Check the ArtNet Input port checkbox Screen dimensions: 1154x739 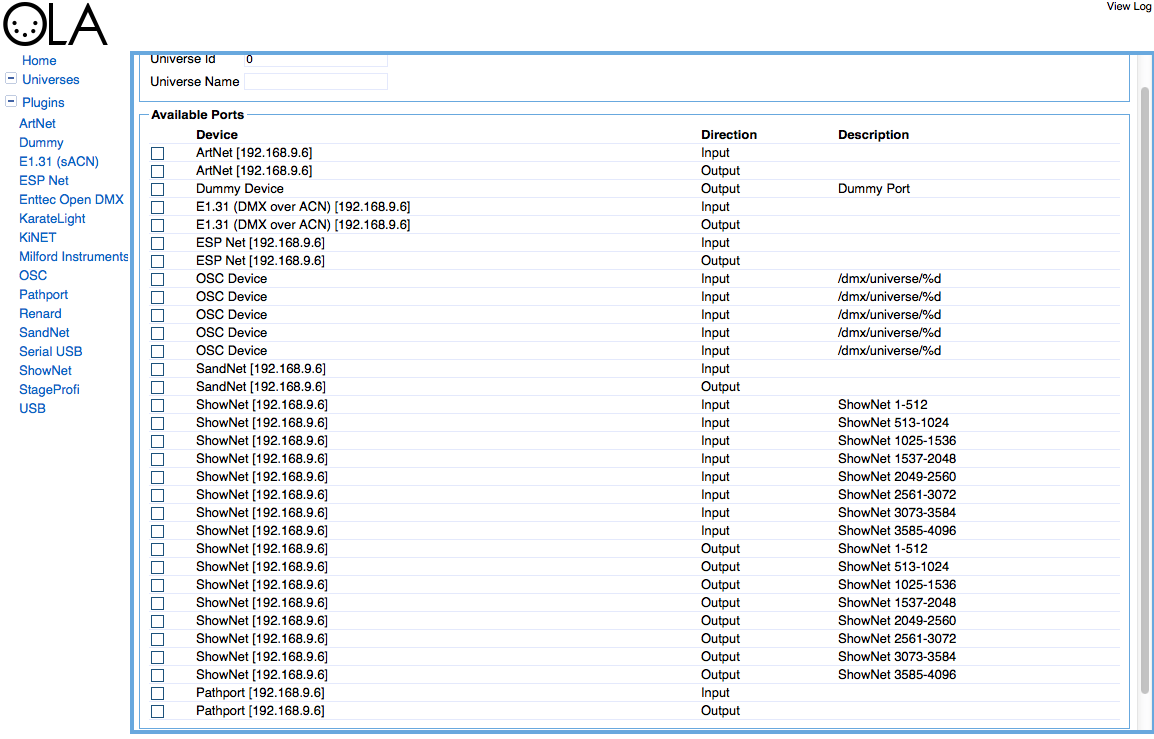(x=158, y=154)
